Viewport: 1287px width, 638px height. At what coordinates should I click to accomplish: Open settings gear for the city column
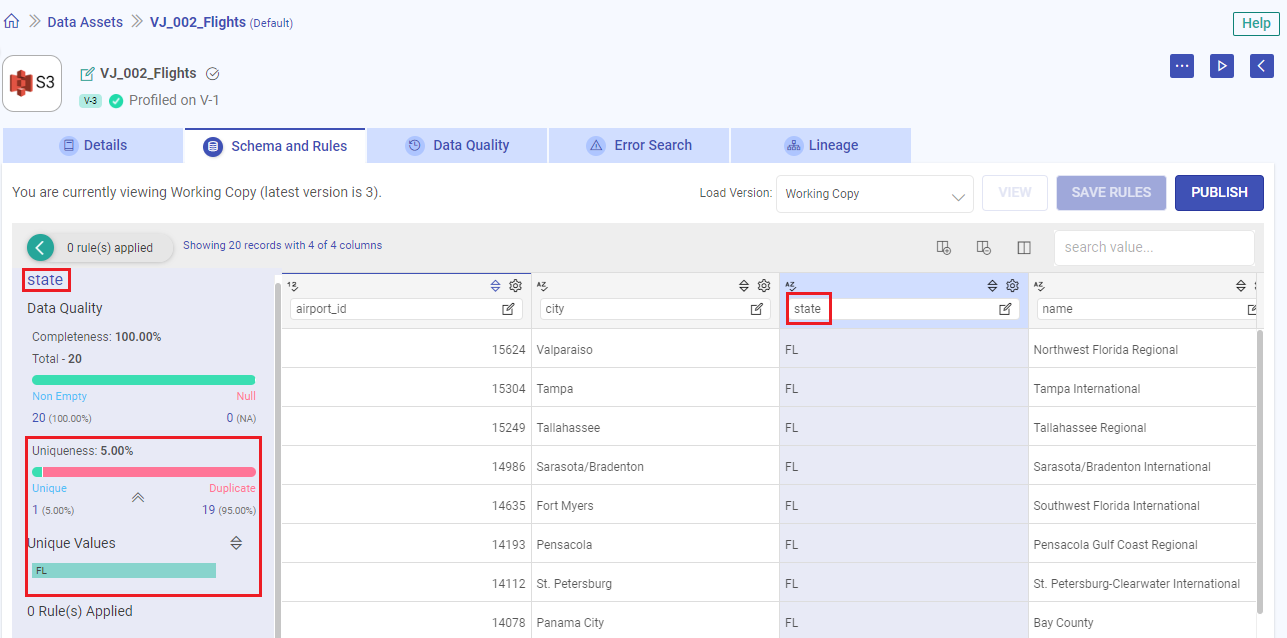pyautogui.click(x=763, y=286)
